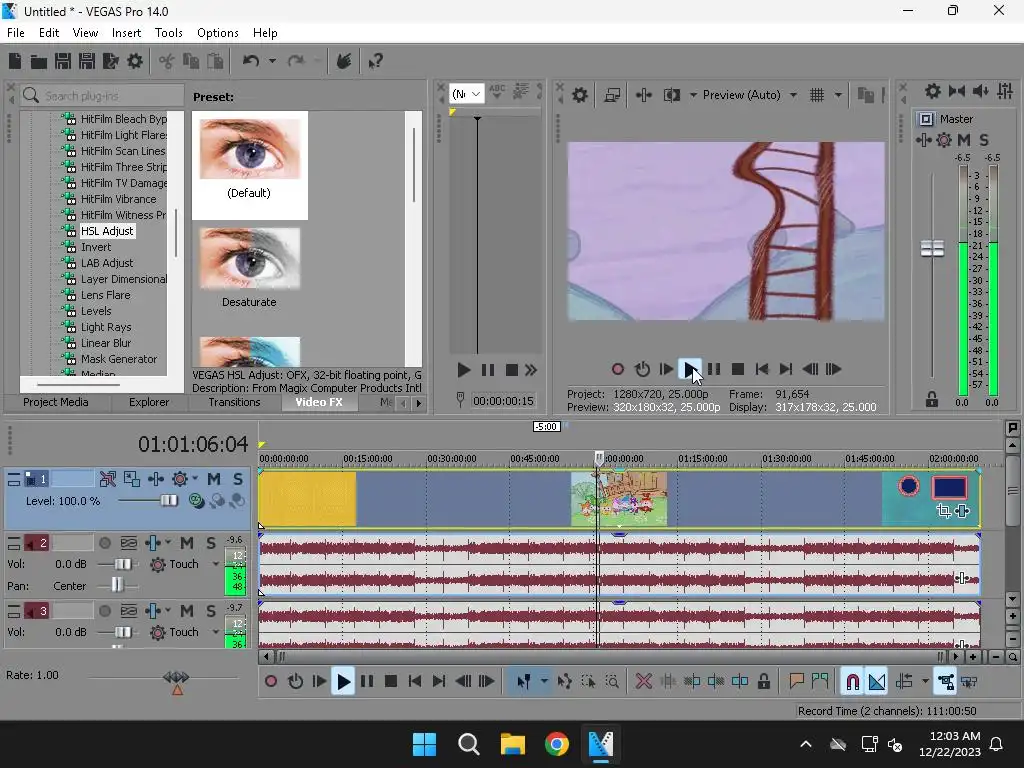Image resolution: width=1024 pixels, height=768 pixels.
Task: Click Loop Playback in preview transport
Action: tap(642, 370)
